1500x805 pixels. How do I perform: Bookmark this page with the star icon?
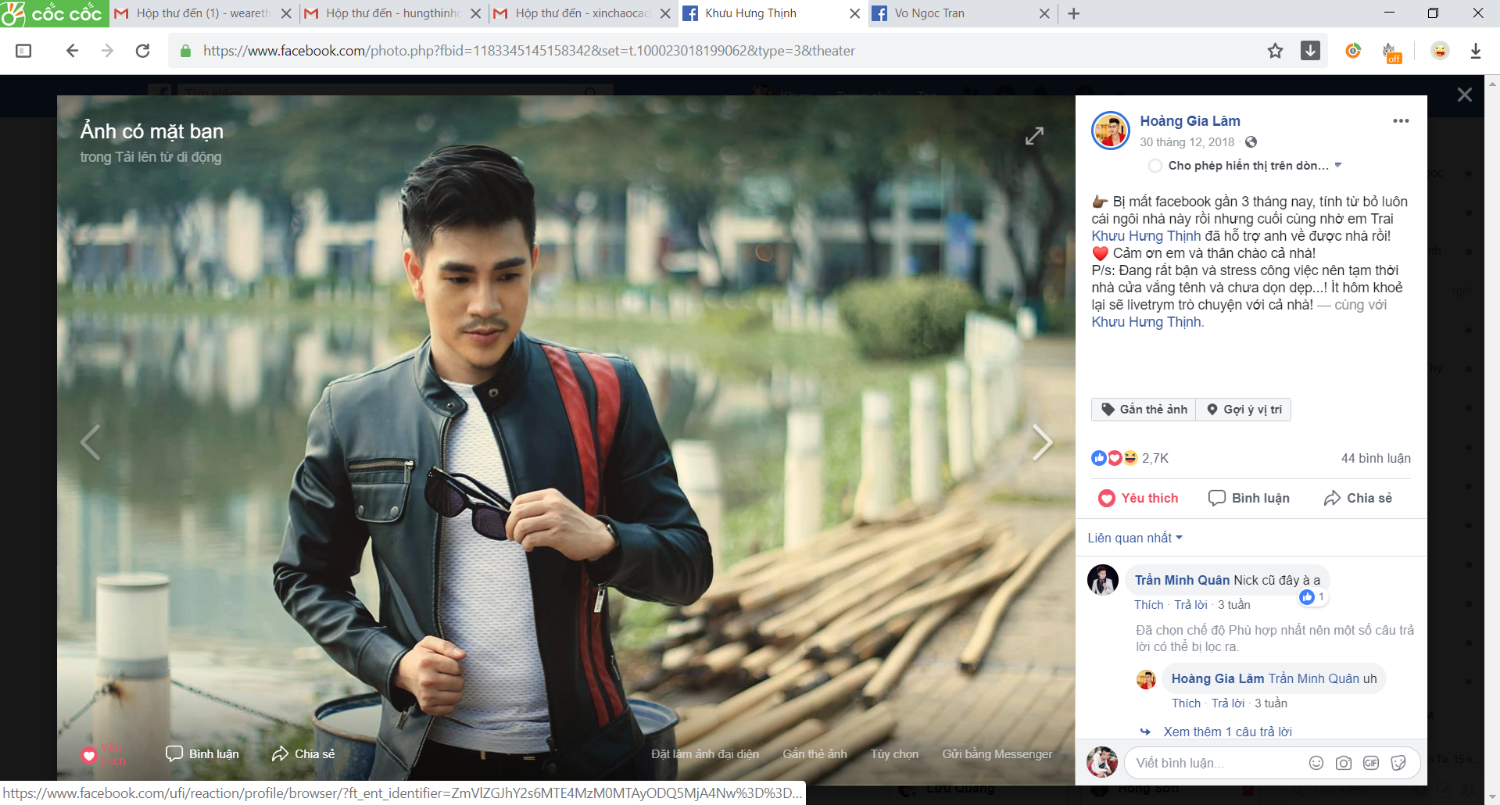(1275, 51)
